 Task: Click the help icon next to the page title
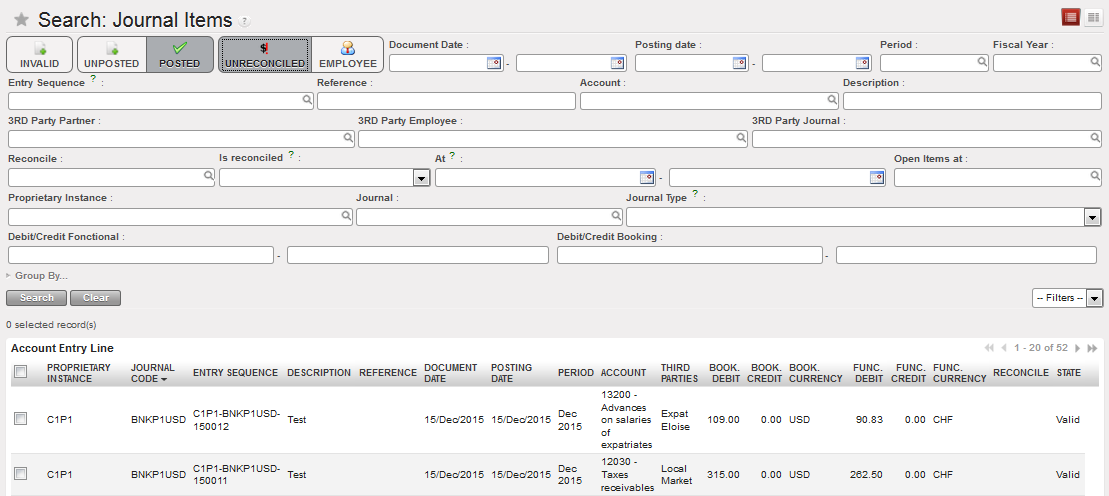tap(245, 21)
